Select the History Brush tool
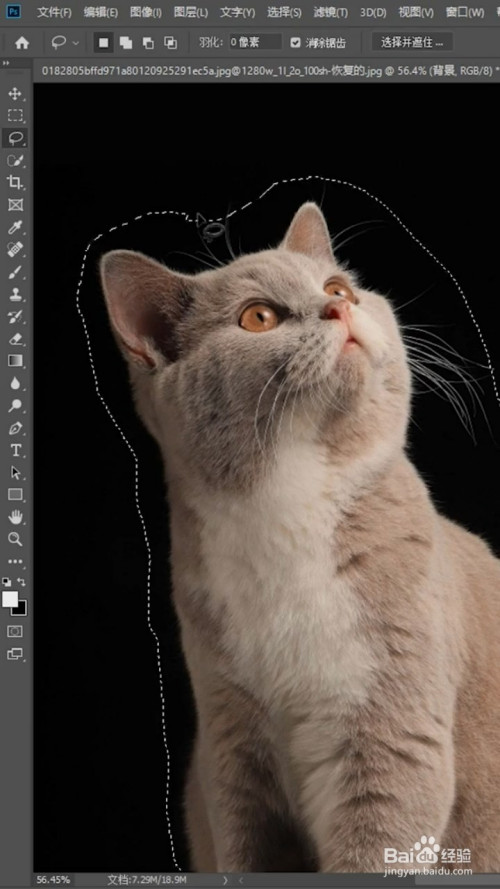 tap(15, 316)
